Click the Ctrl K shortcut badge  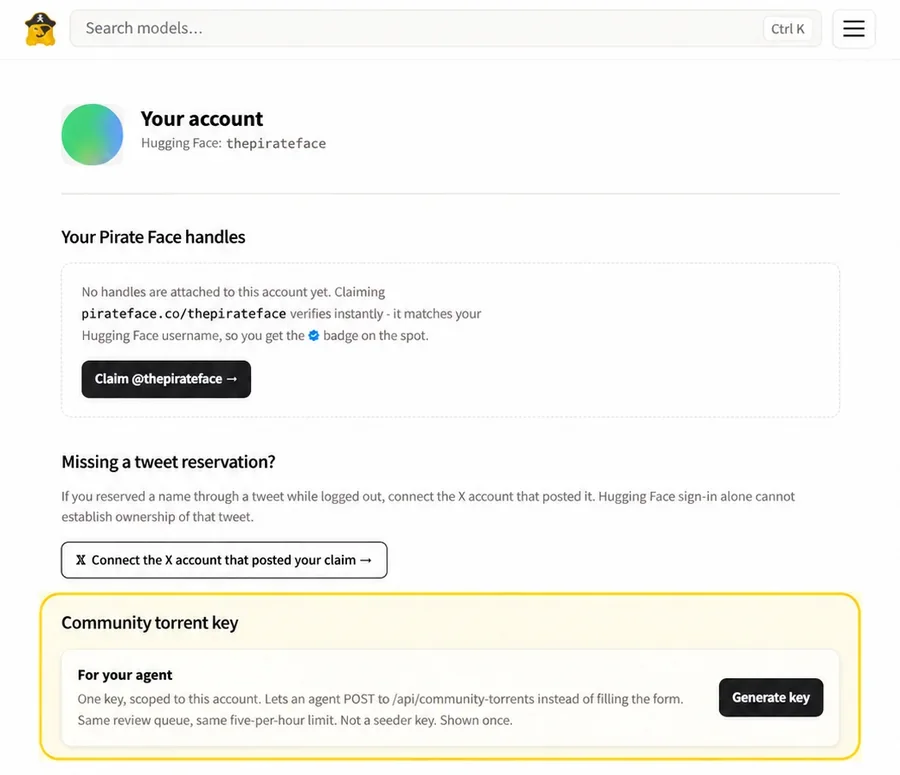788,29
